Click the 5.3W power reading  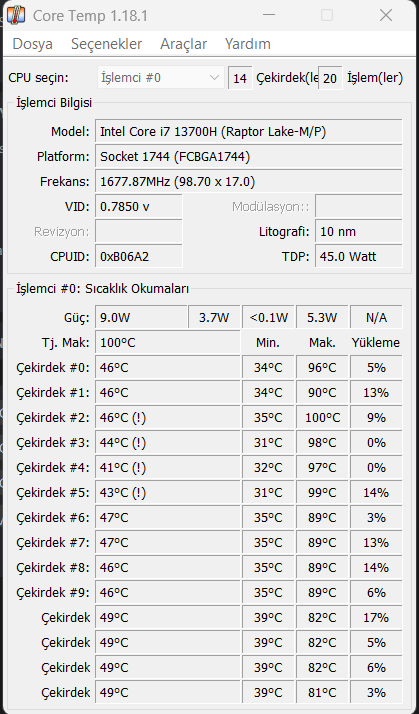(322, 317)
